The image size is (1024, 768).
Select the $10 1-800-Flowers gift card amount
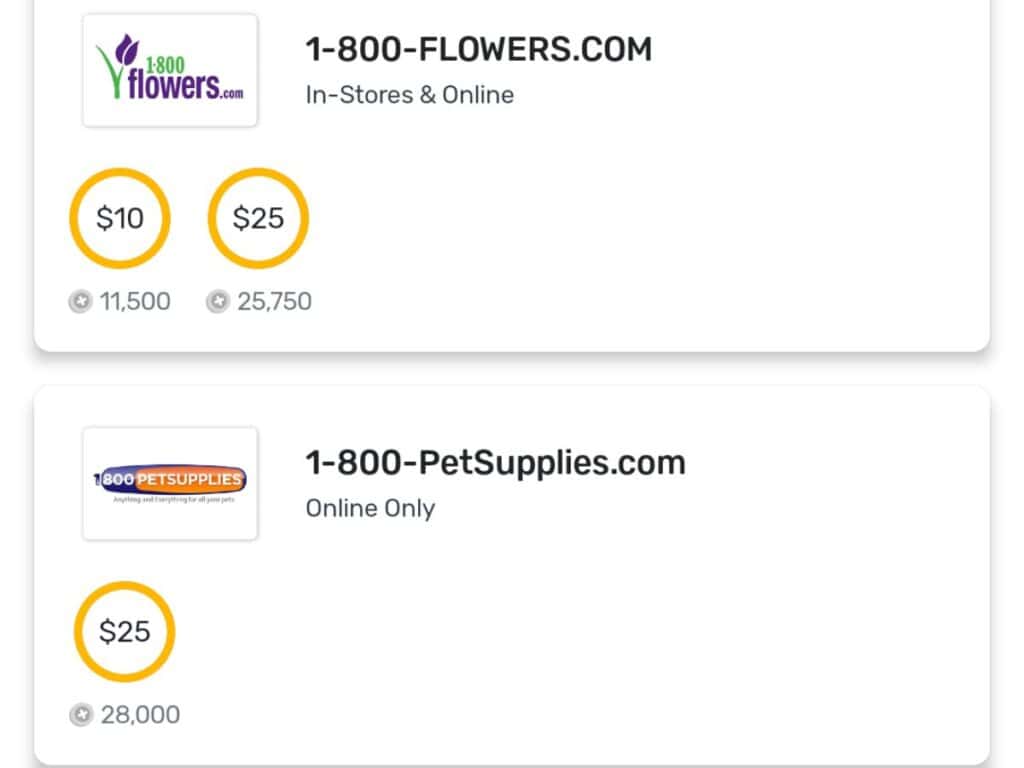(x=120, y=218)
